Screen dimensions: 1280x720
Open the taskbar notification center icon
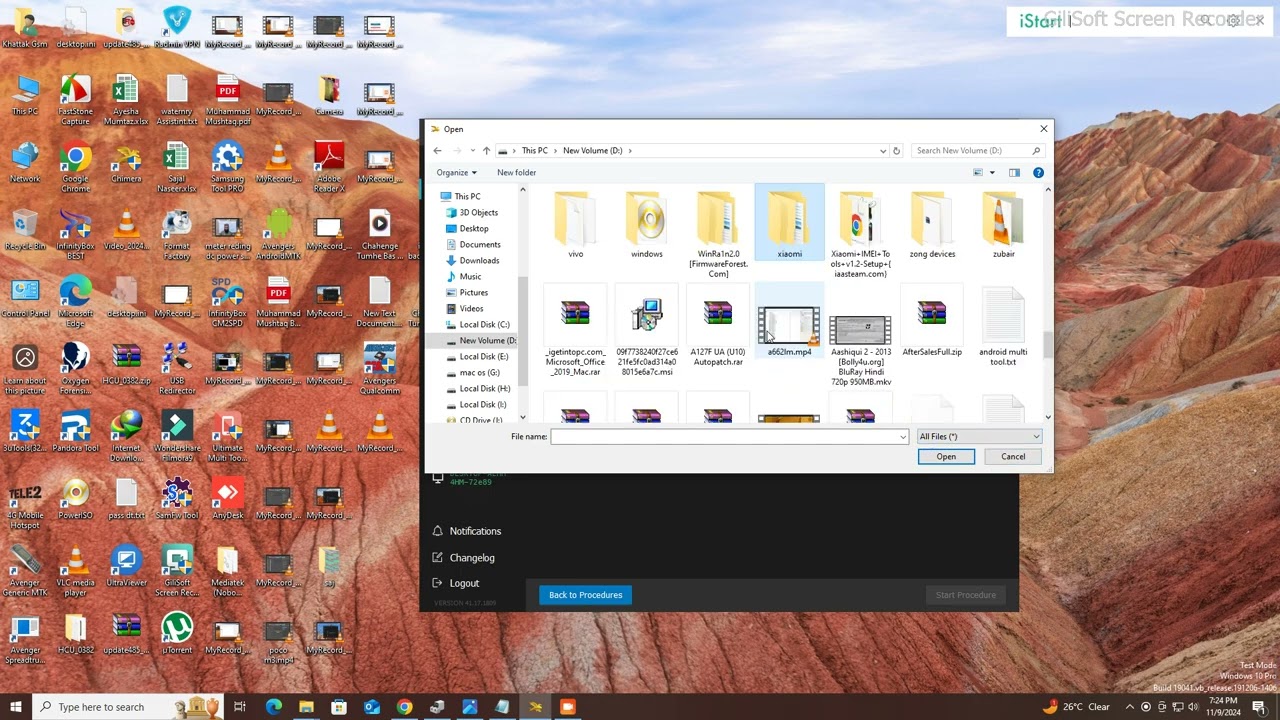coord(1259,707)
